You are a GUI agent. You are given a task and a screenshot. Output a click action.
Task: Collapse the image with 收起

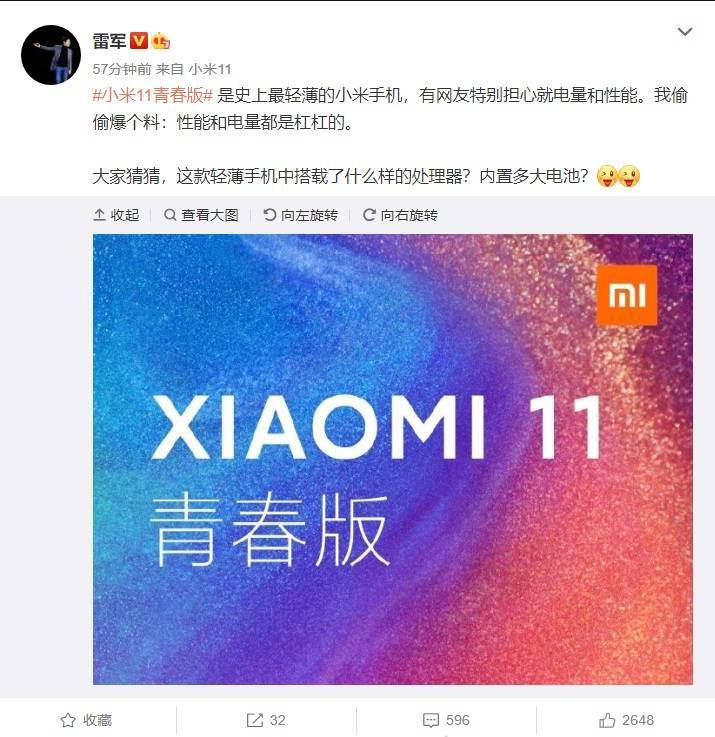(116, 215)
